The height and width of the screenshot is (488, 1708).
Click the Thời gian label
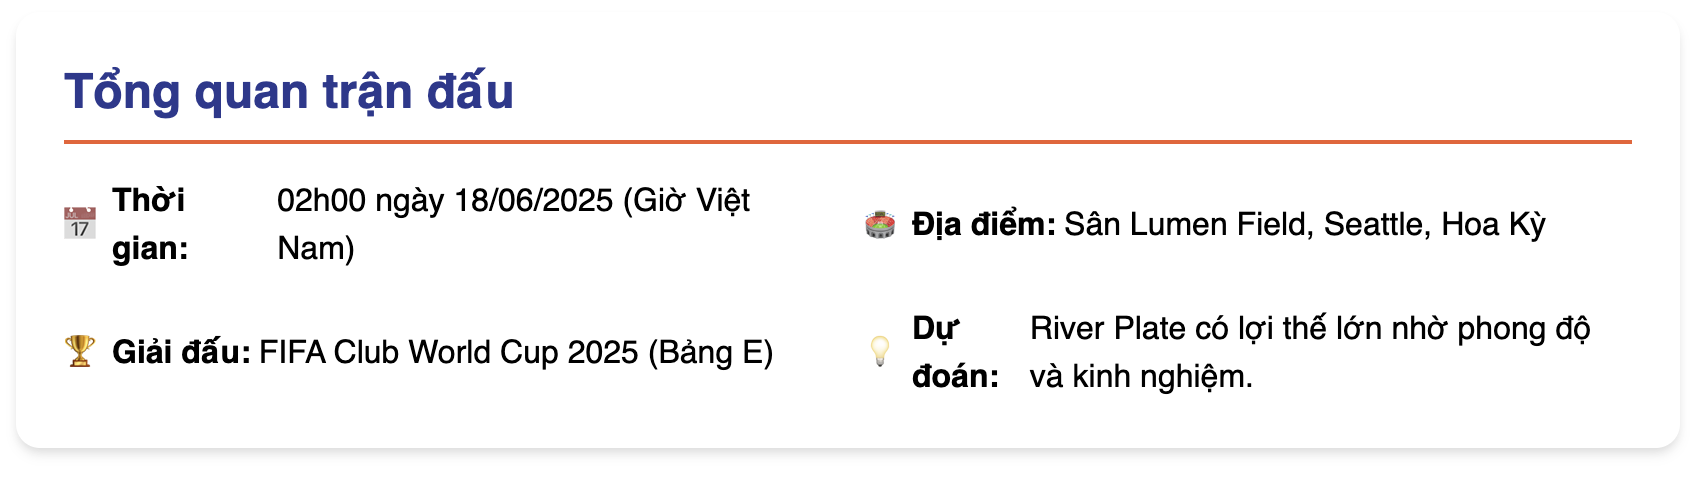150,224
